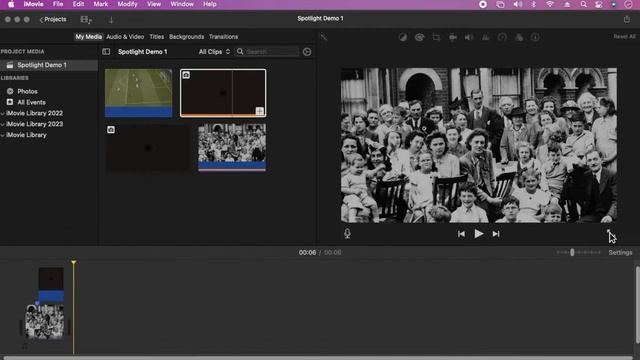Click the browser clip settings circle icon
This screenshot has width=640, height=360.
coord(307,52)
